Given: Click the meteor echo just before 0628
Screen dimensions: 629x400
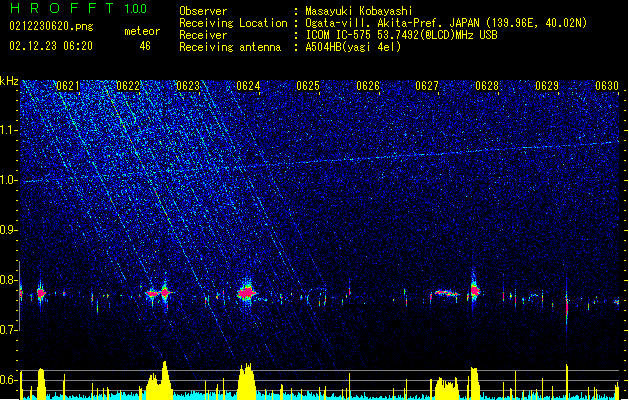Looking at the screenshot, I should coord(475,290).
